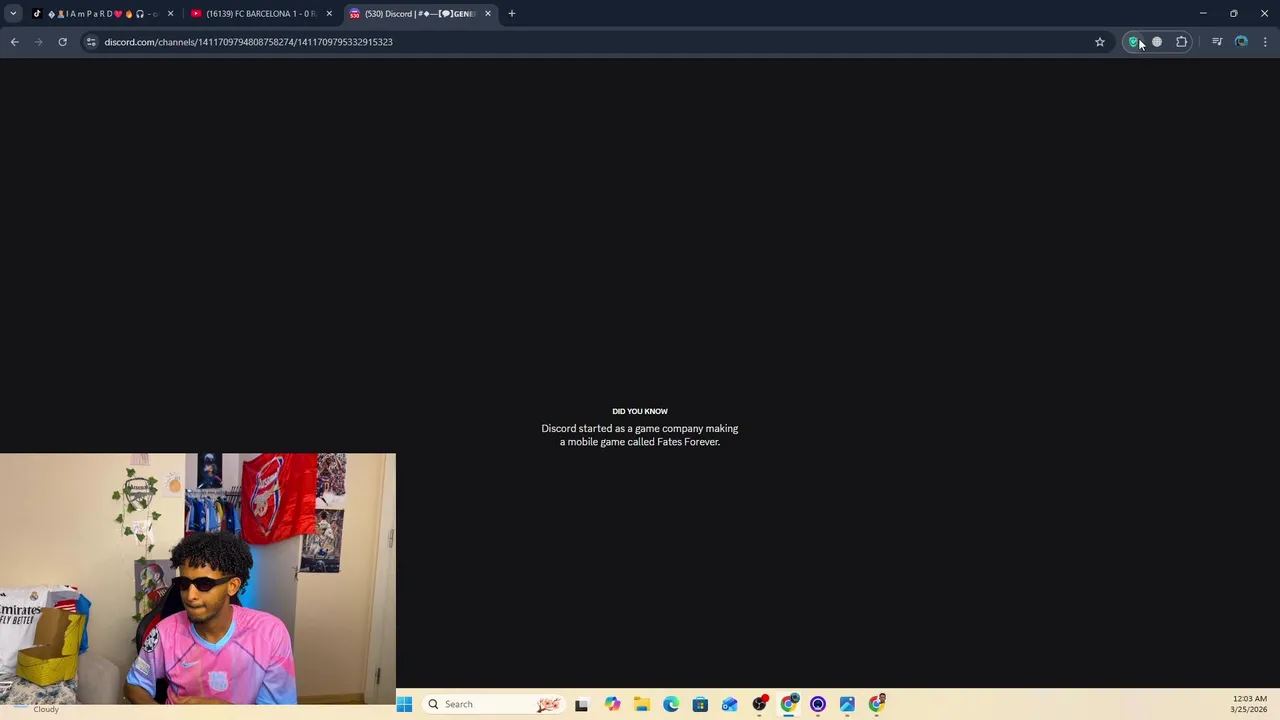Open the Extensions puzzle menu
This screenshot has height=720, width=1280.
pyautogui.click(x=1182, y=42)
